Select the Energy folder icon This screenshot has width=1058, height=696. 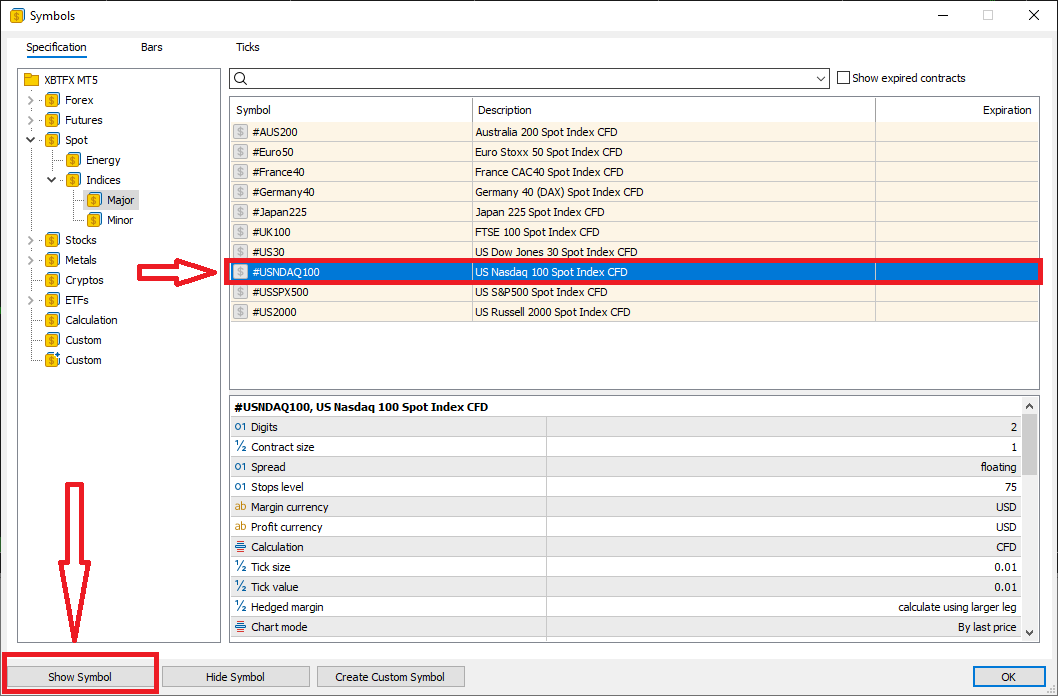73,160
